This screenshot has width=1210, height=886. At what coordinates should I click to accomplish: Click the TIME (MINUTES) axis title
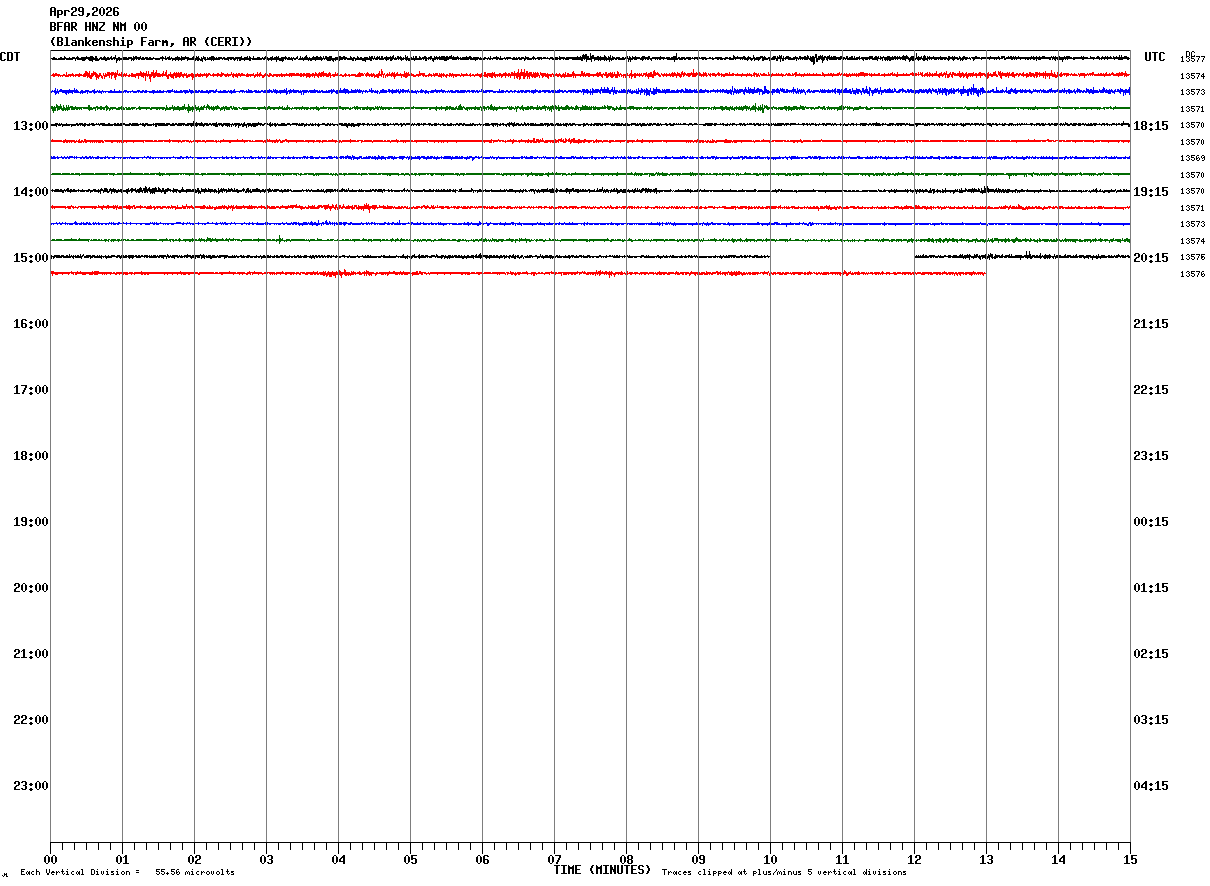point(602,870)
